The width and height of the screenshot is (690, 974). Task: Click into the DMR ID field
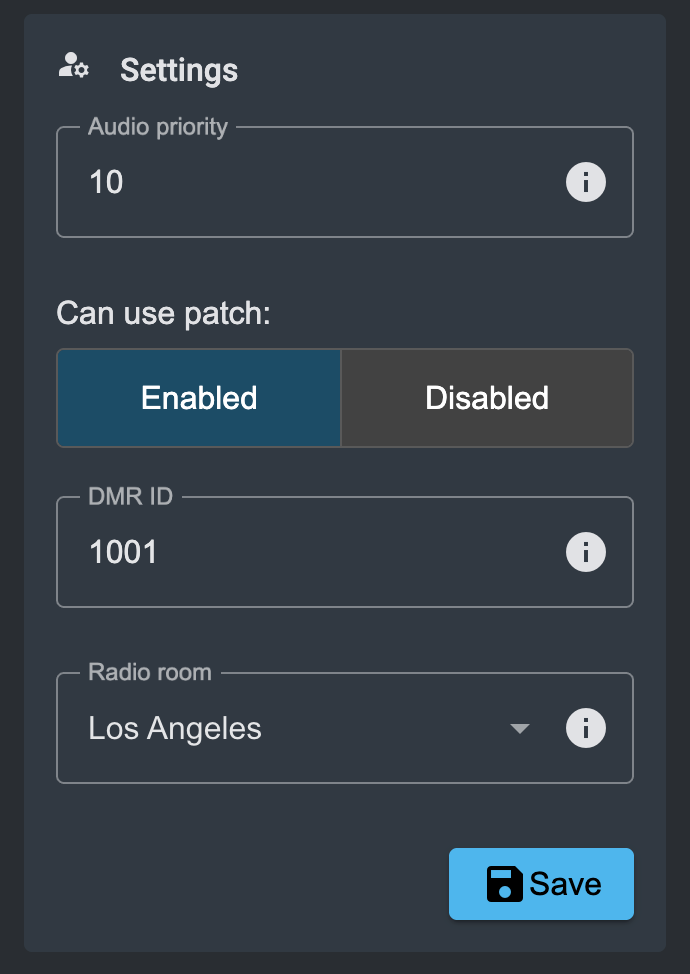[x=320, y=552]
